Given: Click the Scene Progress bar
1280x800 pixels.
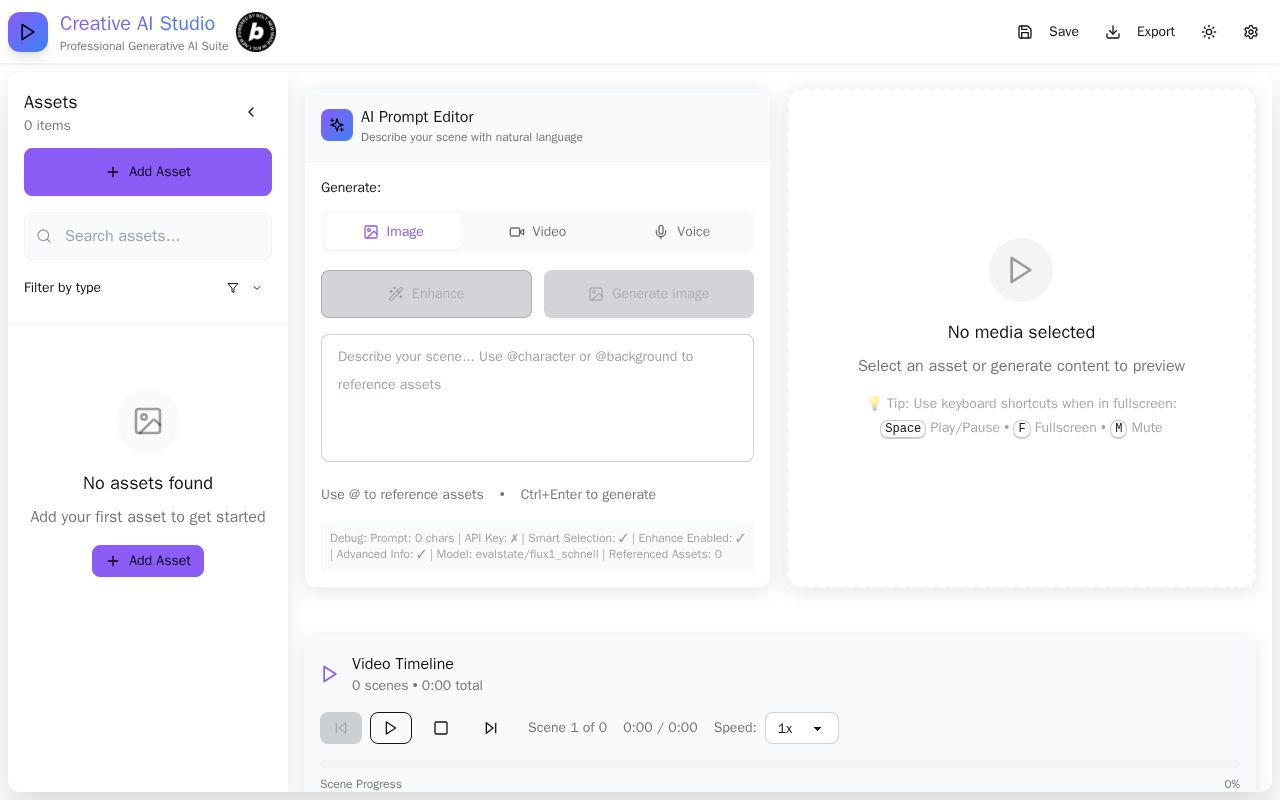Looking at the screenshot, I should tap(780, 764).
